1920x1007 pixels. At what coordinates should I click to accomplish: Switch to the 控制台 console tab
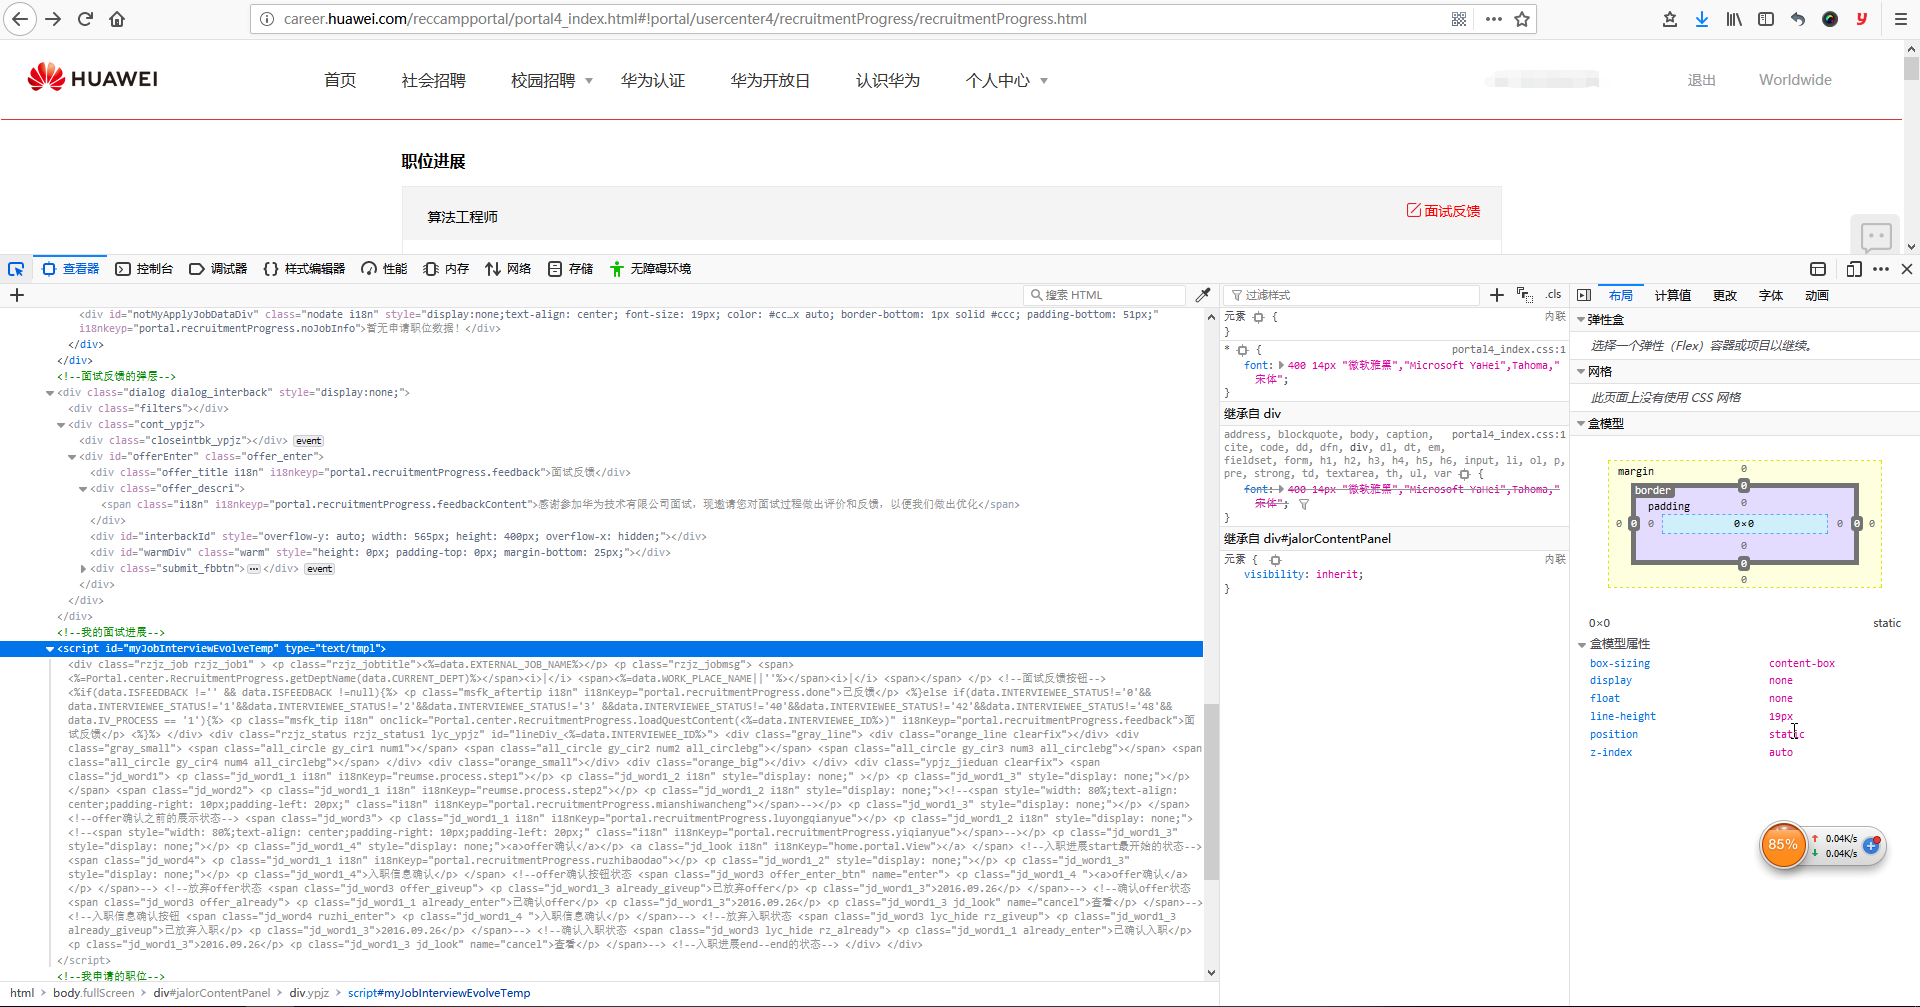click(x=144, y=269)
